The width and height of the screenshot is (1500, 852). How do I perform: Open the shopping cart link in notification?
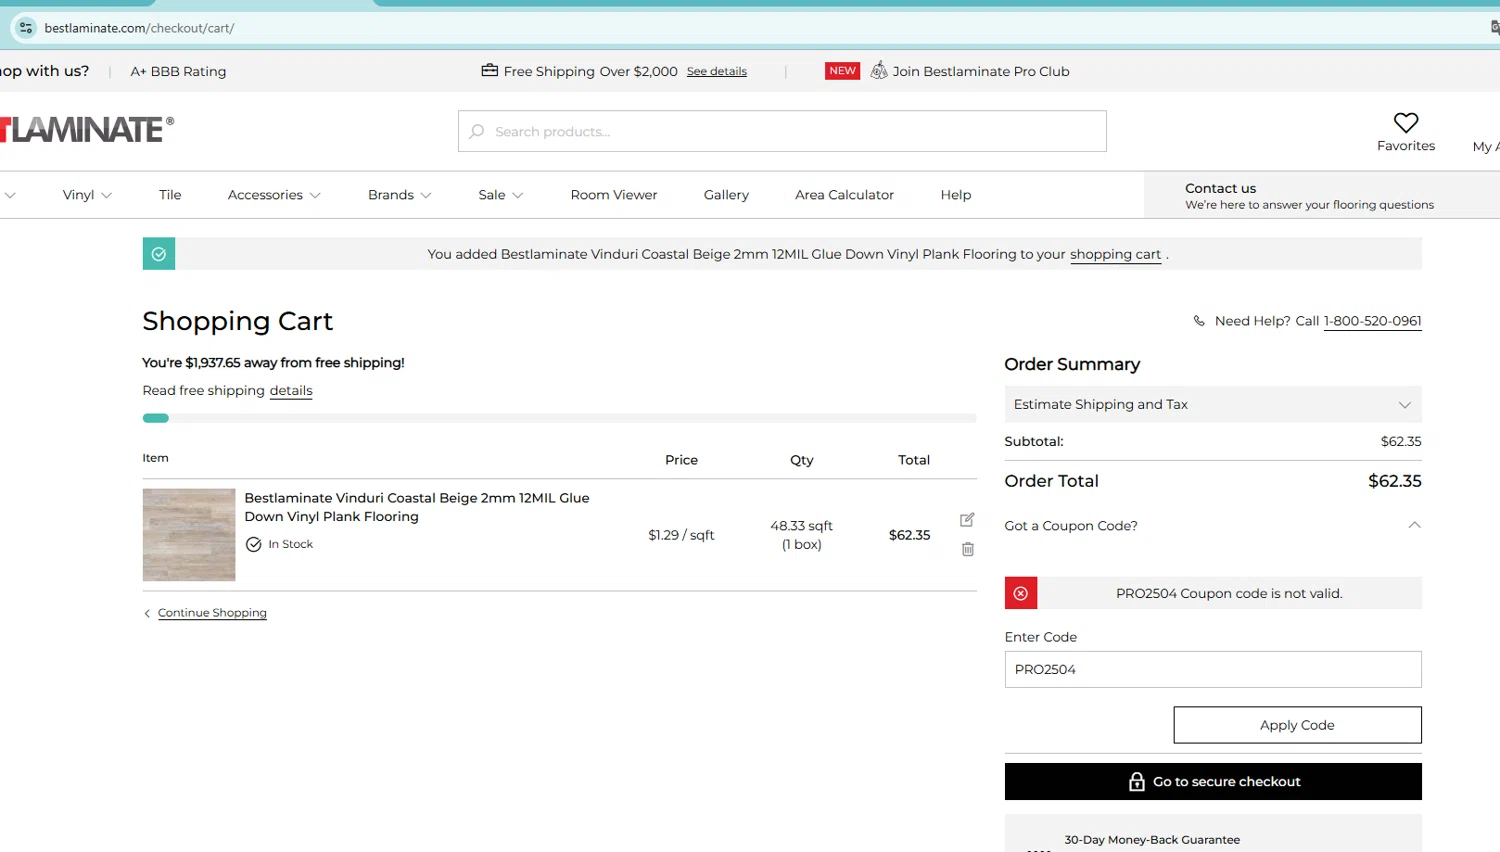pyautogui.click(x=1115, y=254)
